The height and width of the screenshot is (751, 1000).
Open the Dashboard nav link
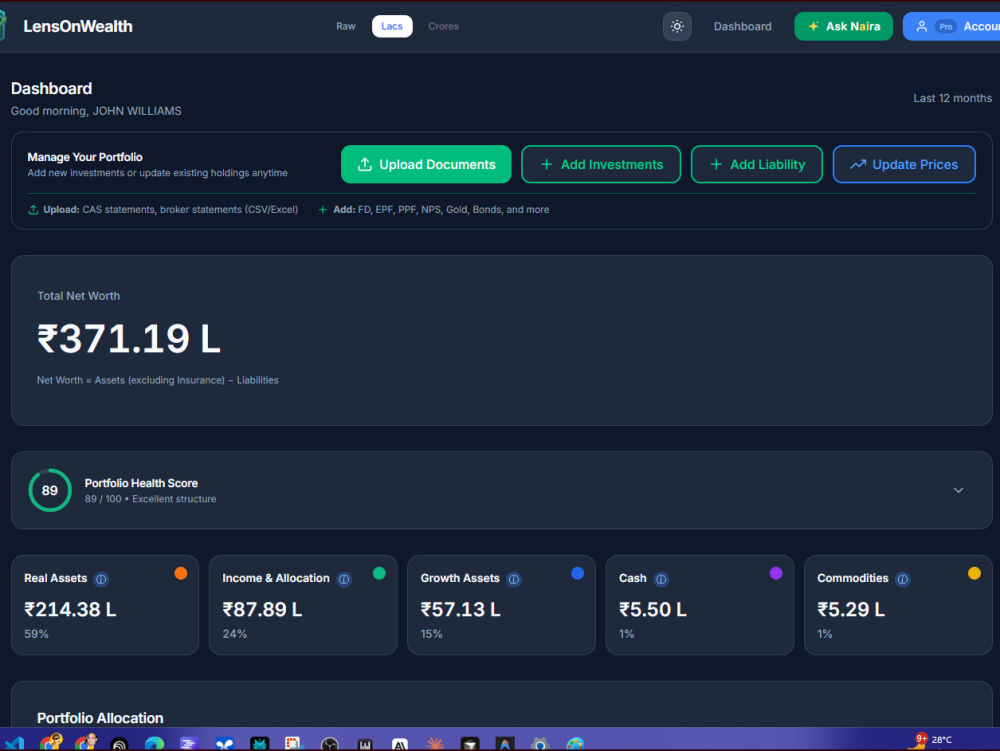coord(742,27)
